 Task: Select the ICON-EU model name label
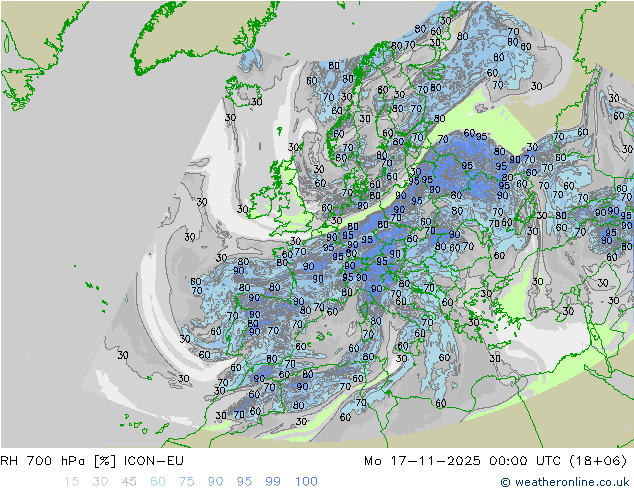pos(154,461)
